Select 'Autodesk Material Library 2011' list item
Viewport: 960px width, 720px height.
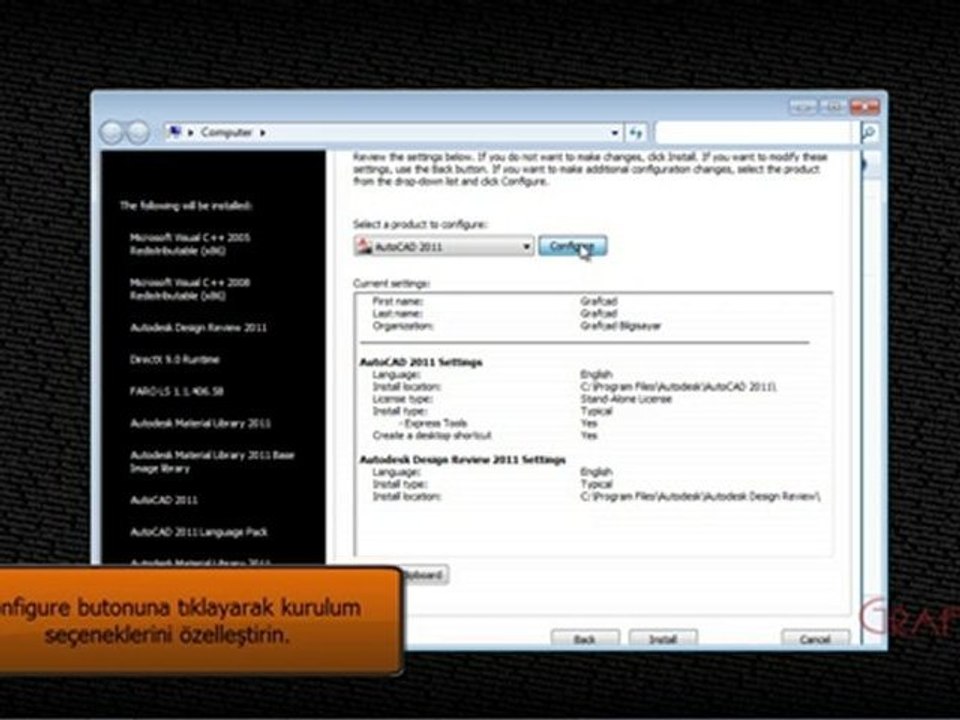click(x=200, y=423)
